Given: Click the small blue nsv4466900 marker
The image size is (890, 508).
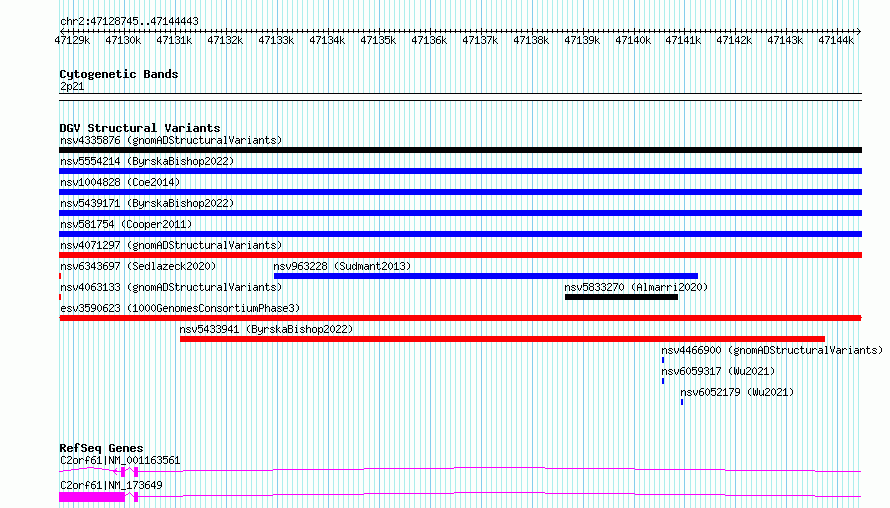Looking at the screenshot, I should click(663, 360).
